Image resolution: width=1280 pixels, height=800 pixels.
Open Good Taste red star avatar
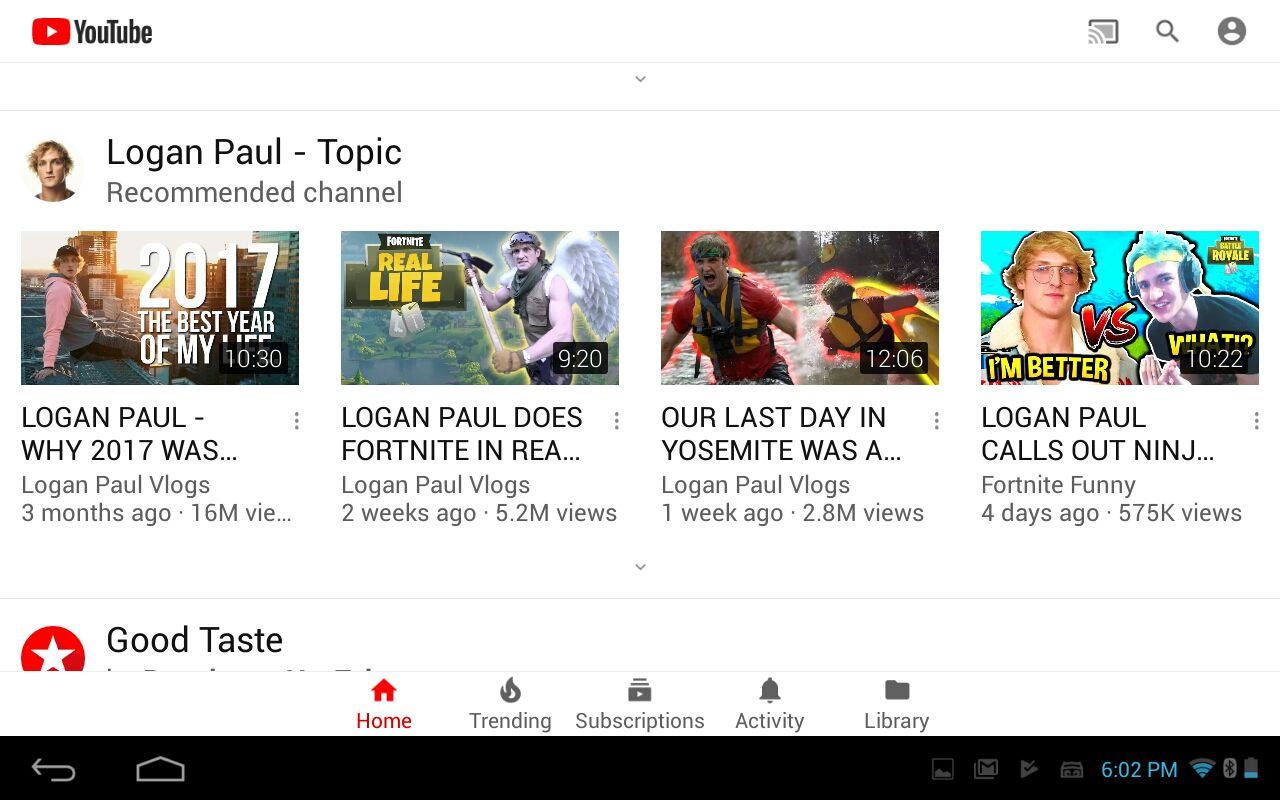click(52, 649)
